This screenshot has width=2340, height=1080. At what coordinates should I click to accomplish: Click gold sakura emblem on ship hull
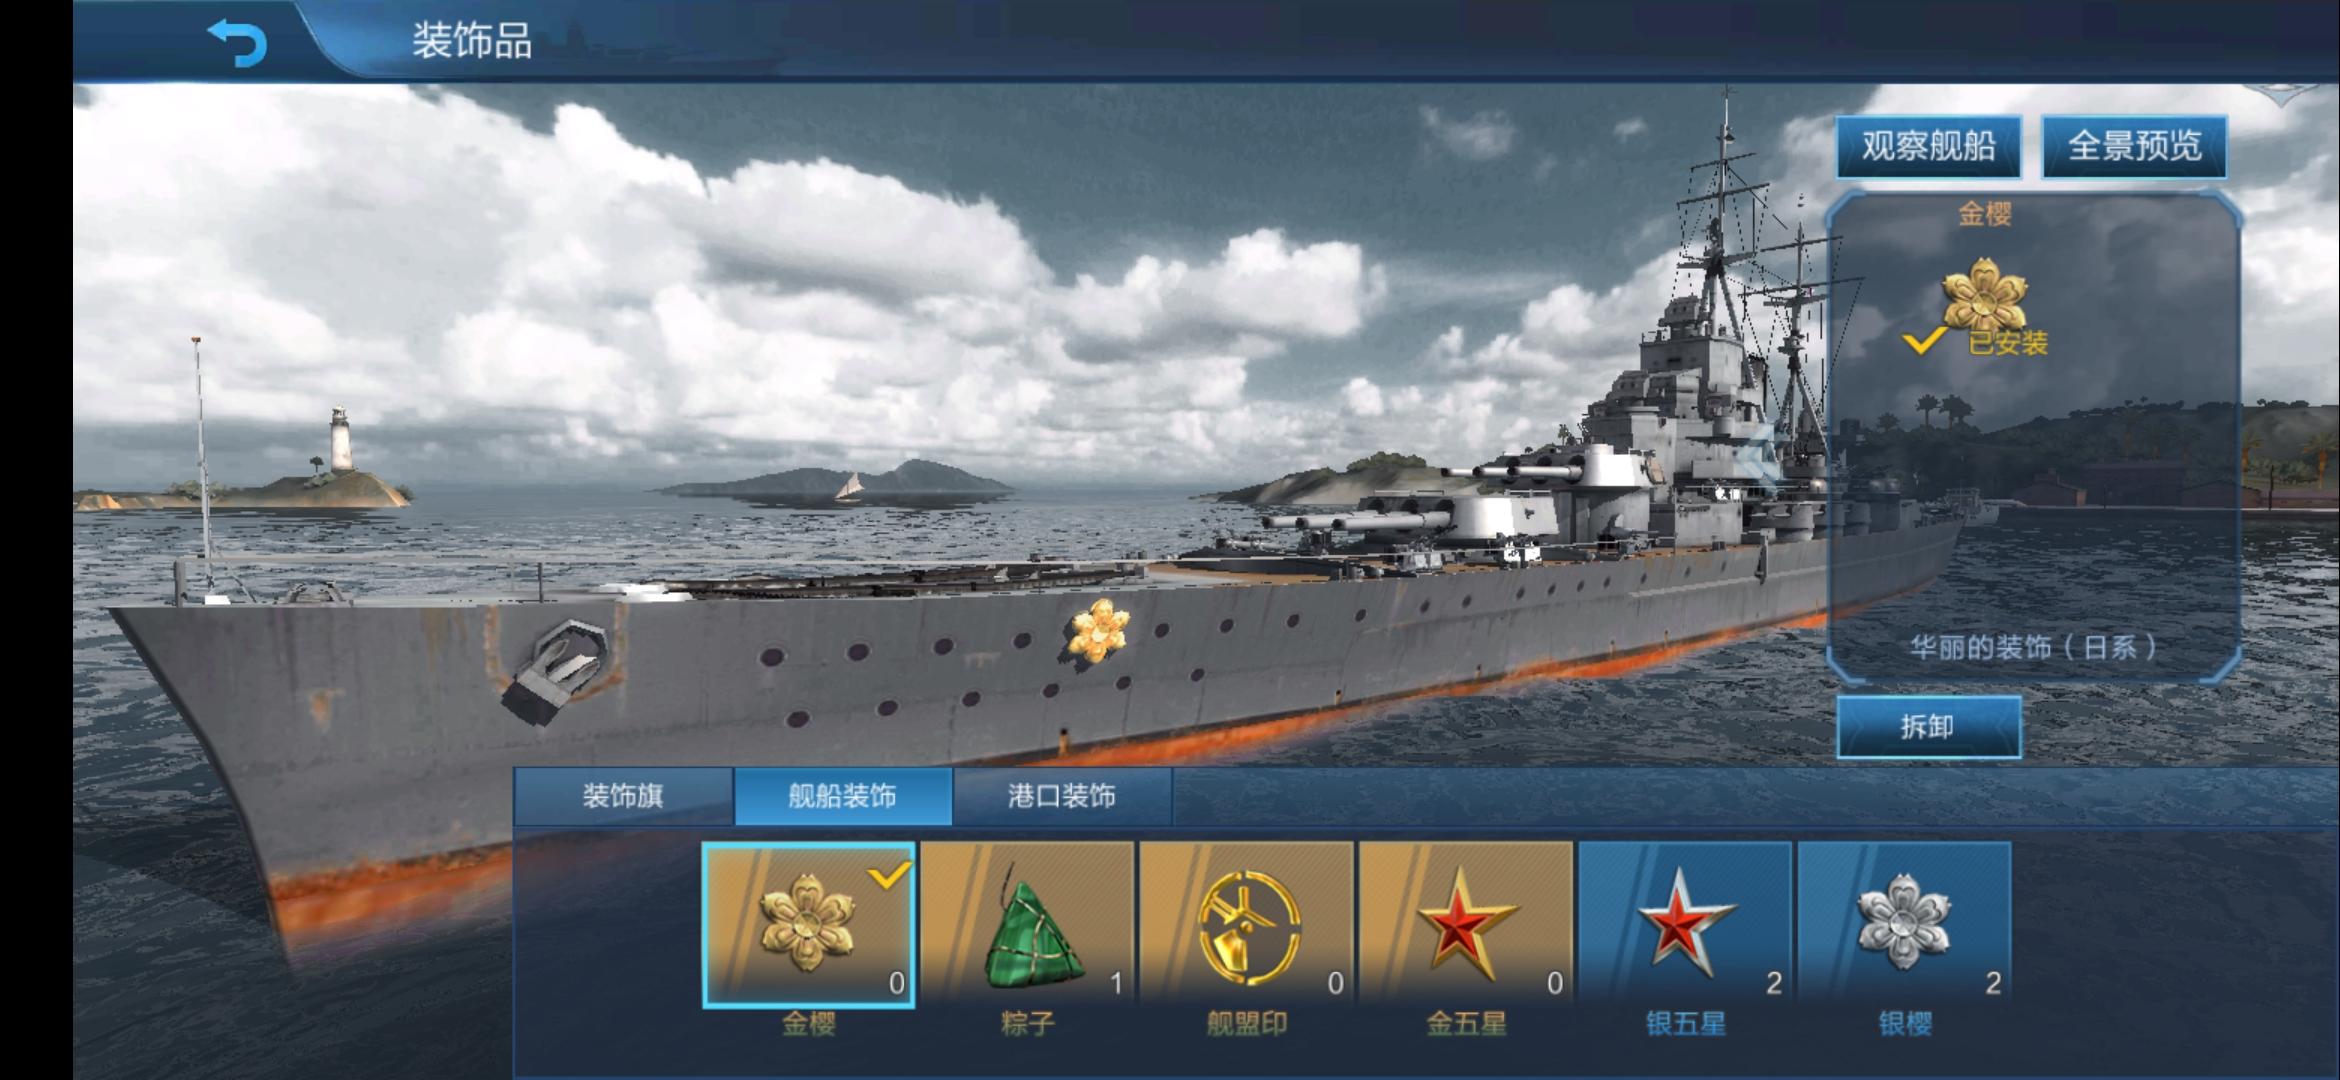[x=1099, y=630]
